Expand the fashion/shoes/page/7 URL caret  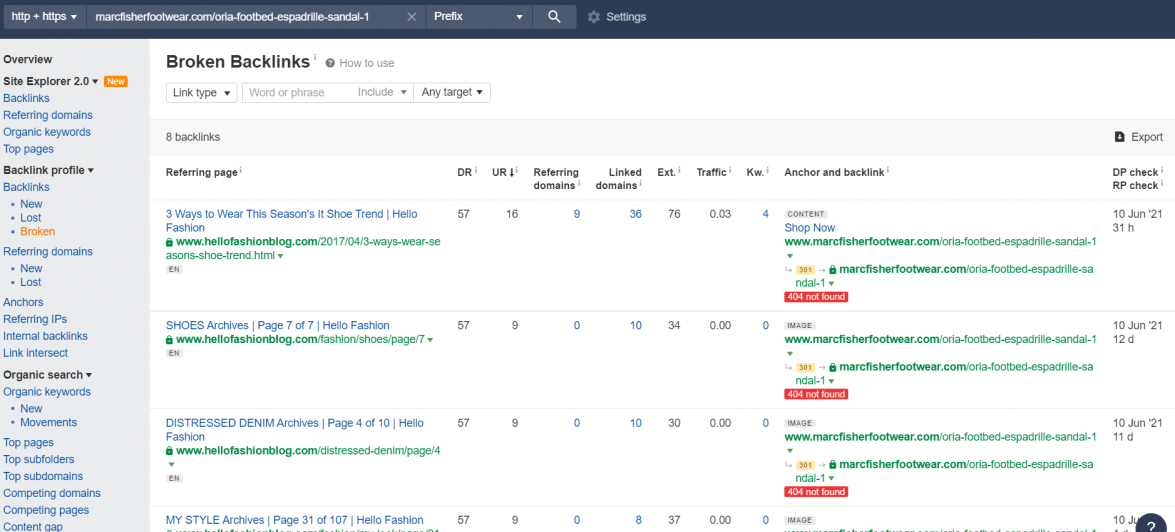tap(429, 339)
